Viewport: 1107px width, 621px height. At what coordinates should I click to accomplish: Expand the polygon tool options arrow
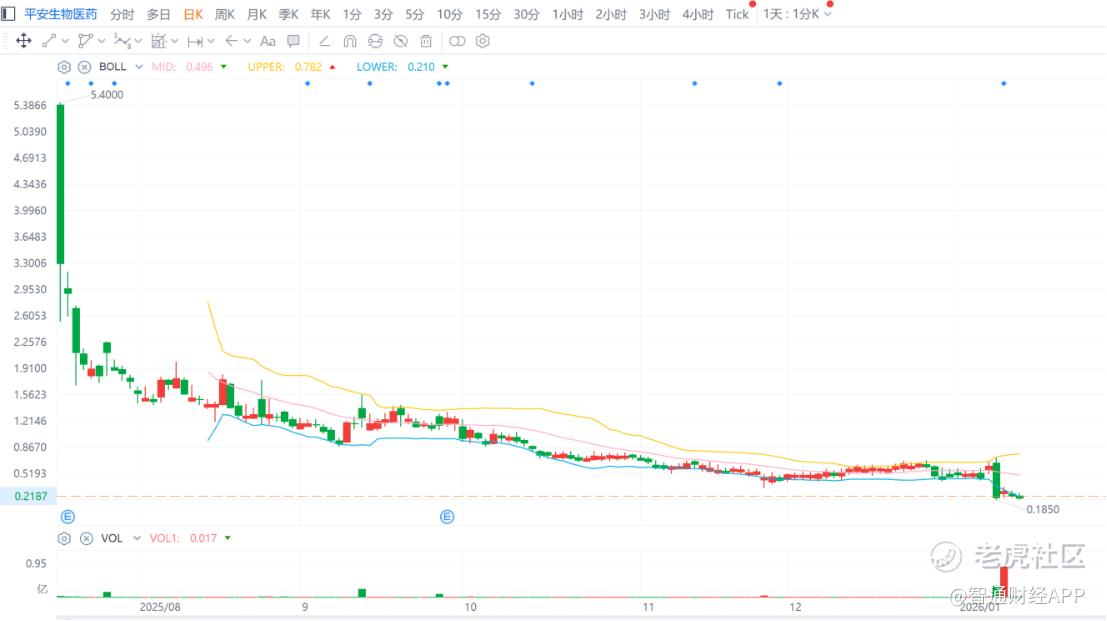coord(102,42)
